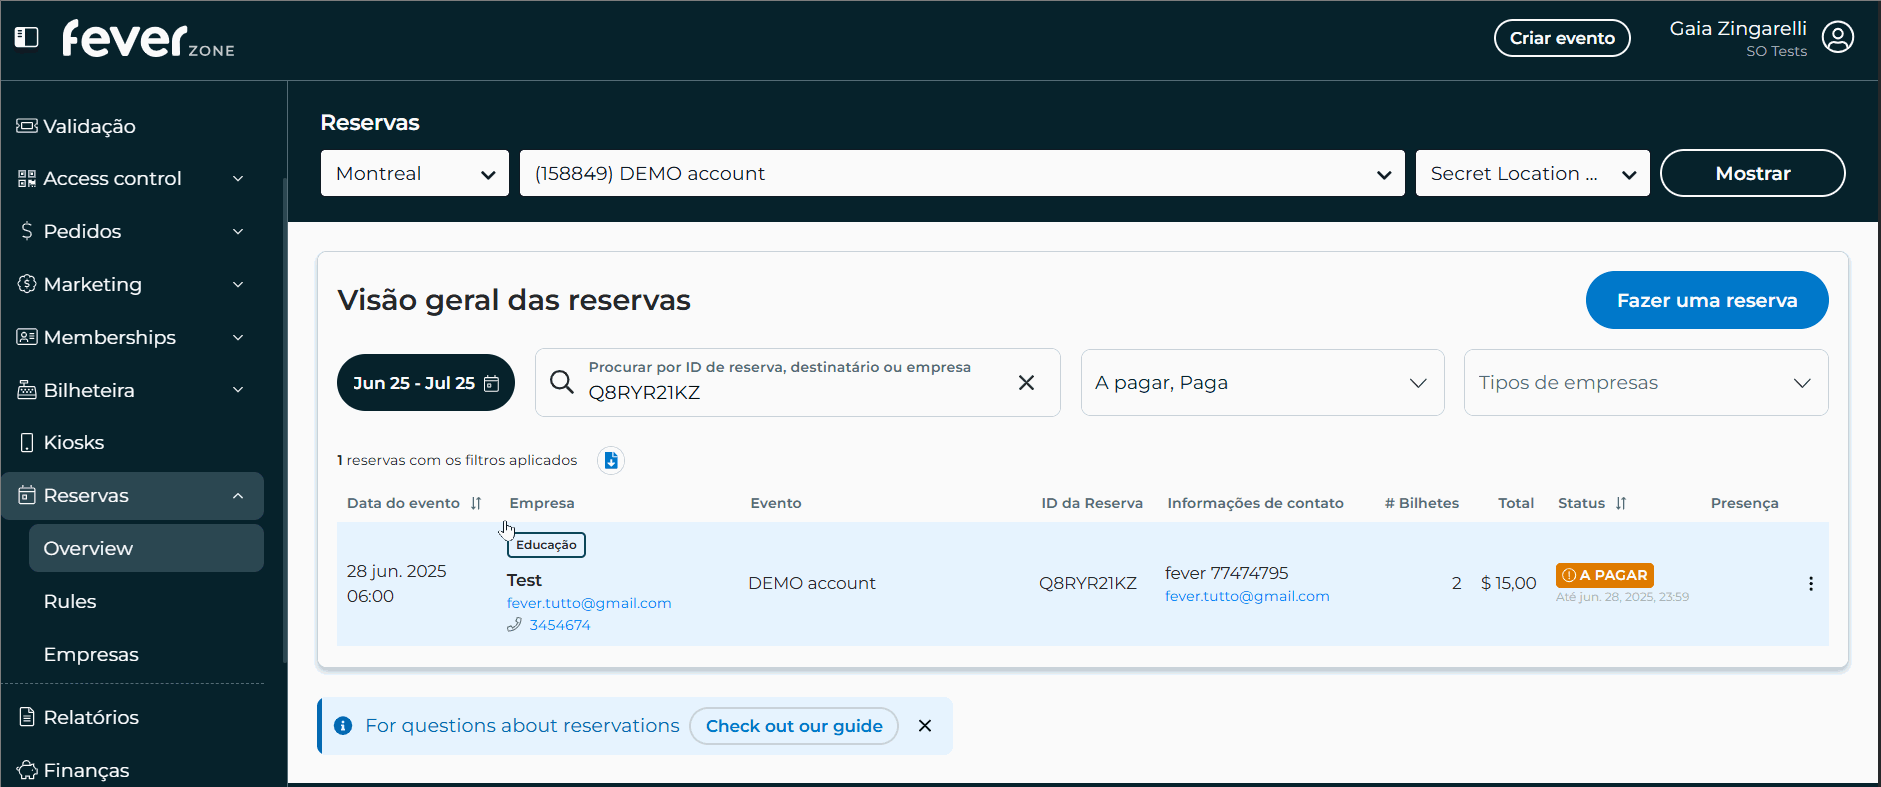Toggle the sidebar collapse icon

click(x=27, y=37)
